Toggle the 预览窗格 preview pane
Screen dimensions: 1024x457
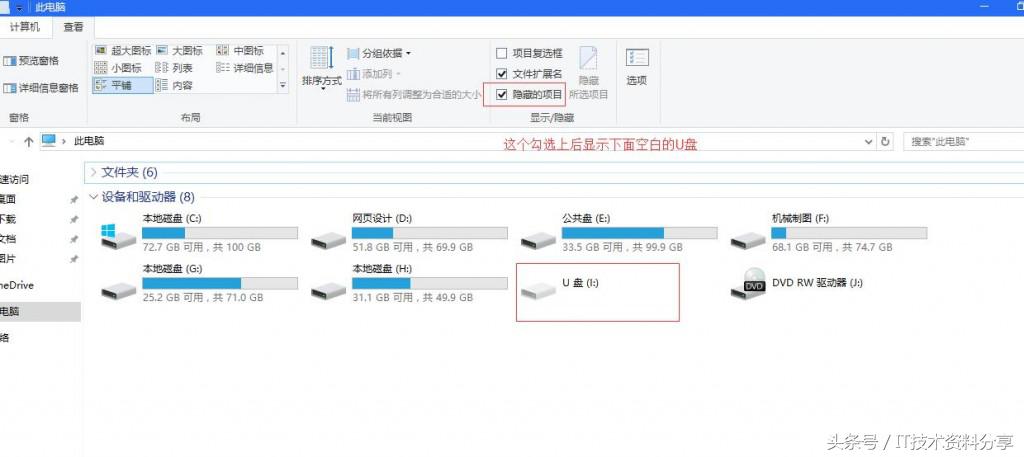31,61
